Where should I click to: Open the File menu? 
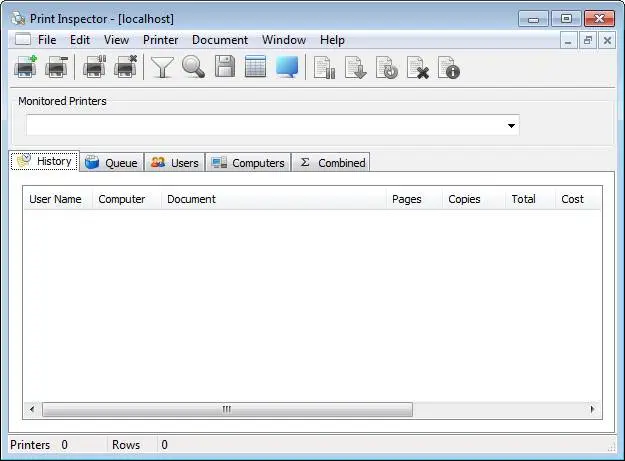click(x=47, y=40)
